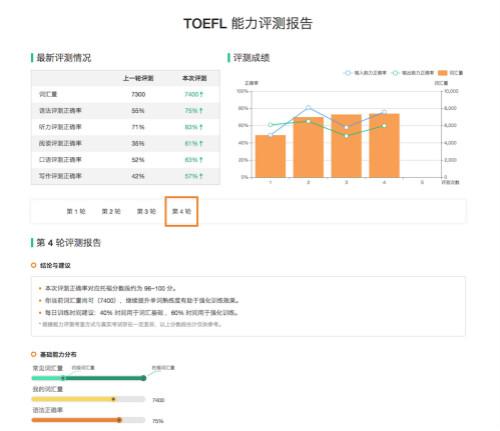Click the 42% previous writing value
This screenshot has width=500, height=431.
pos(138,176)
